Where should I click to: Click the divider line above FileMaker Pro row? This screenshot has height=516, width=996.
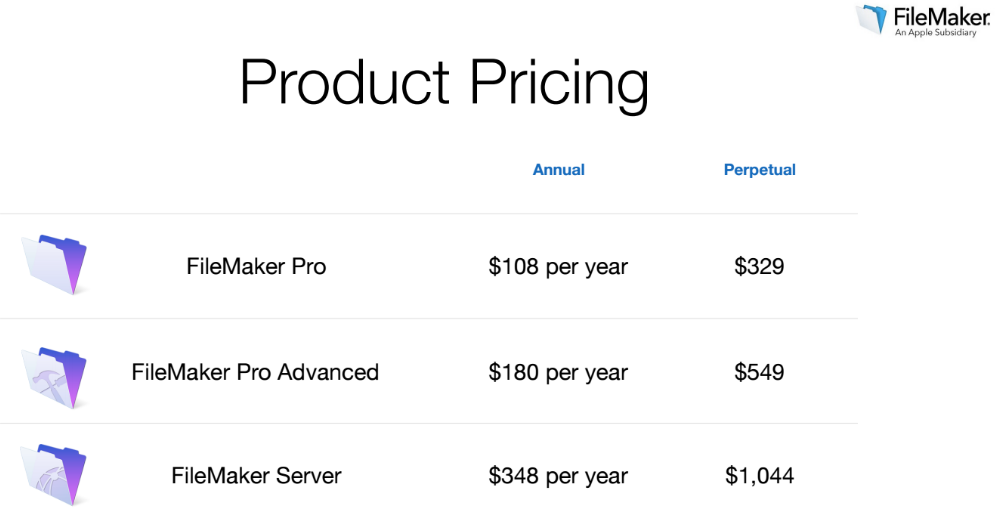pyautogui.click(x=428, y=214)
